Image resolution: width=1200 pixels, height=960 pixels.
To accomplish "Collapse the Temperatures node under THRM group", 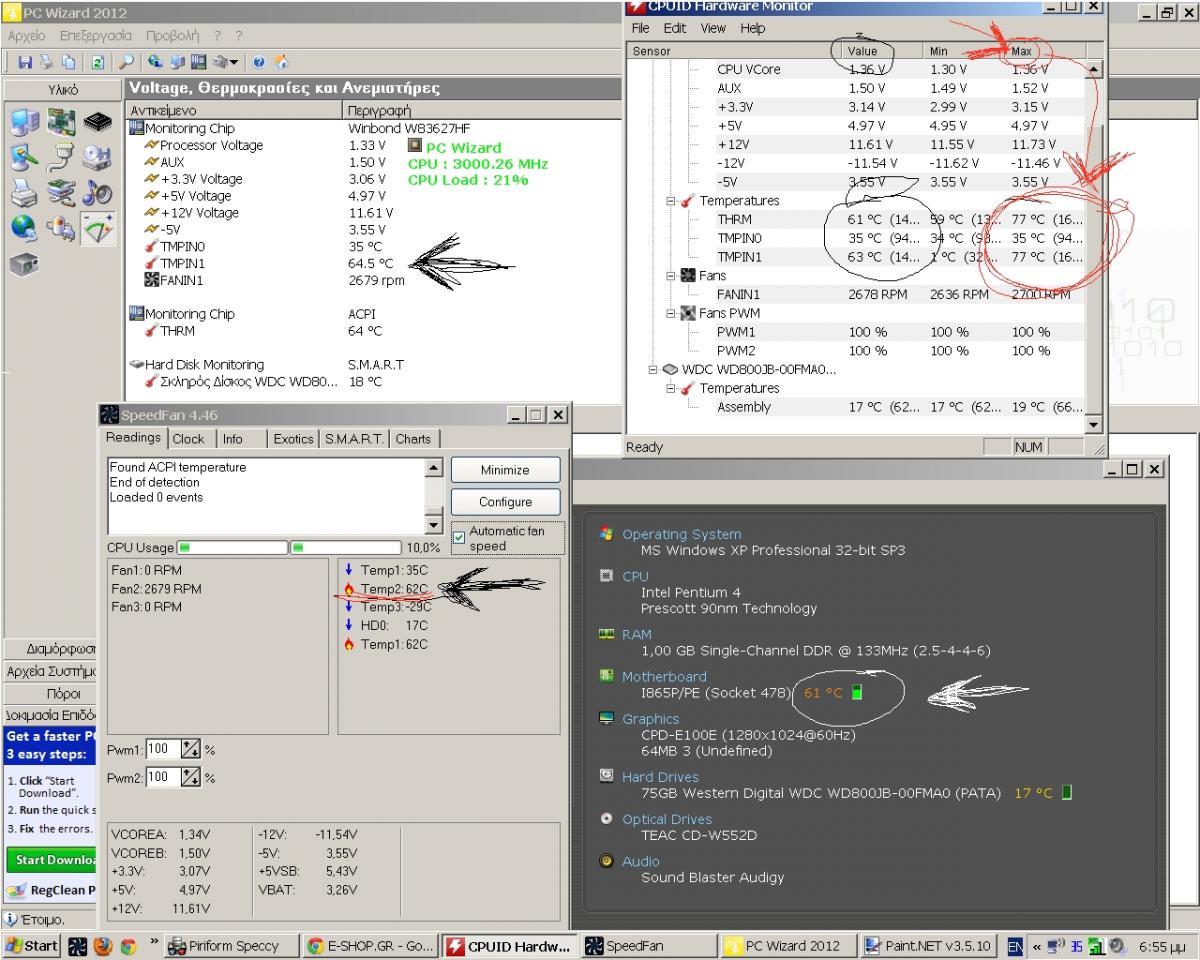I will (673, 201).
